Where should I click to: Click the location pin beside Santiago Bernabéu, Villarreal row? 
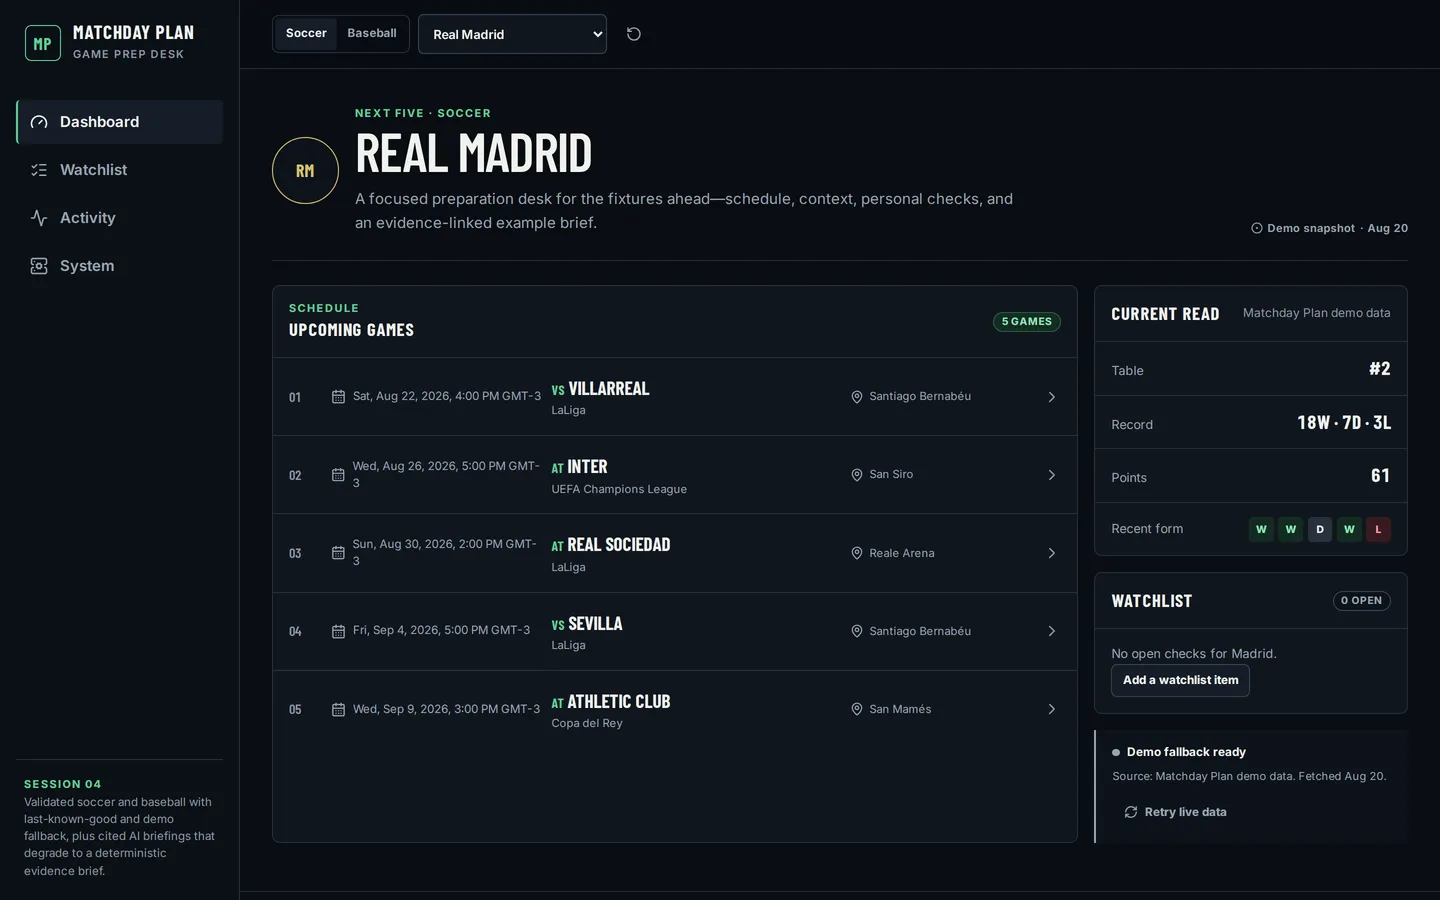(x=857, y=397)
